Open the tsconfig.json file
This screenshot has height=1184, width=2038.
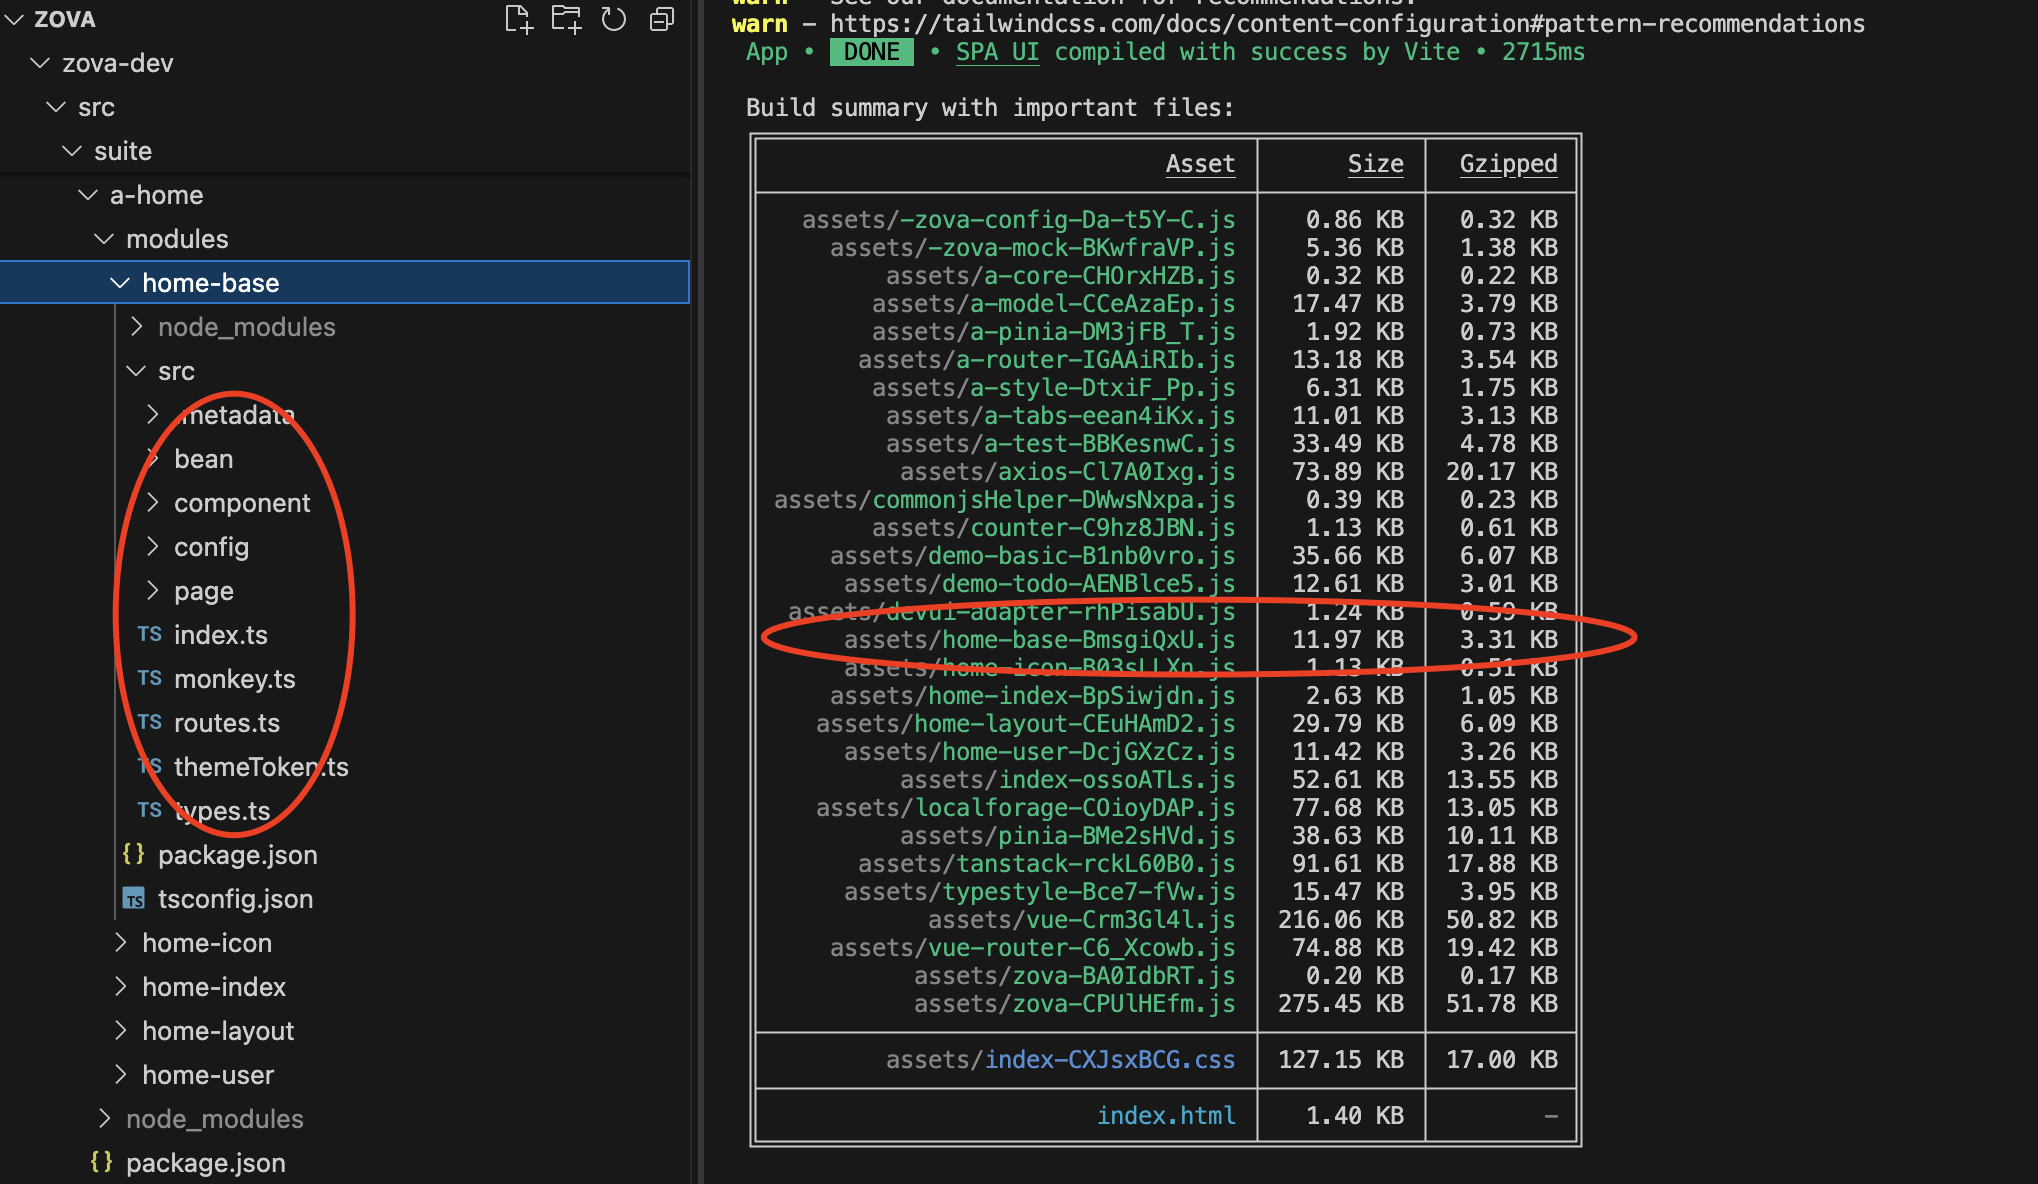coord(235,899)
